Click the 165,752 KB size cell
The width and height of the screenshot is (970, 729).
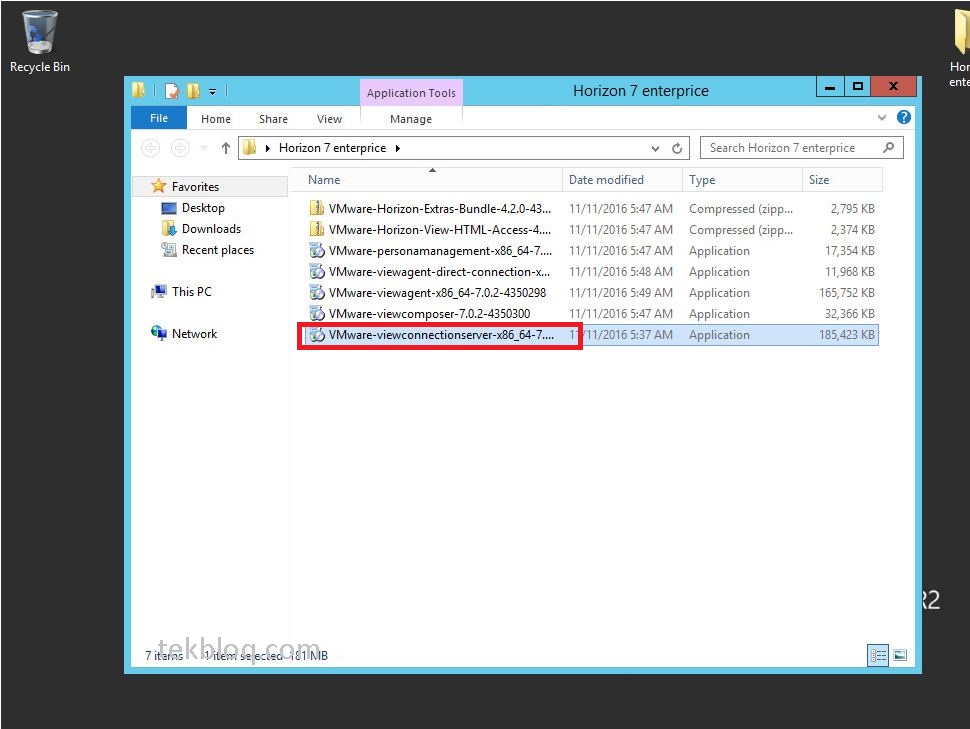pos(846,293)
